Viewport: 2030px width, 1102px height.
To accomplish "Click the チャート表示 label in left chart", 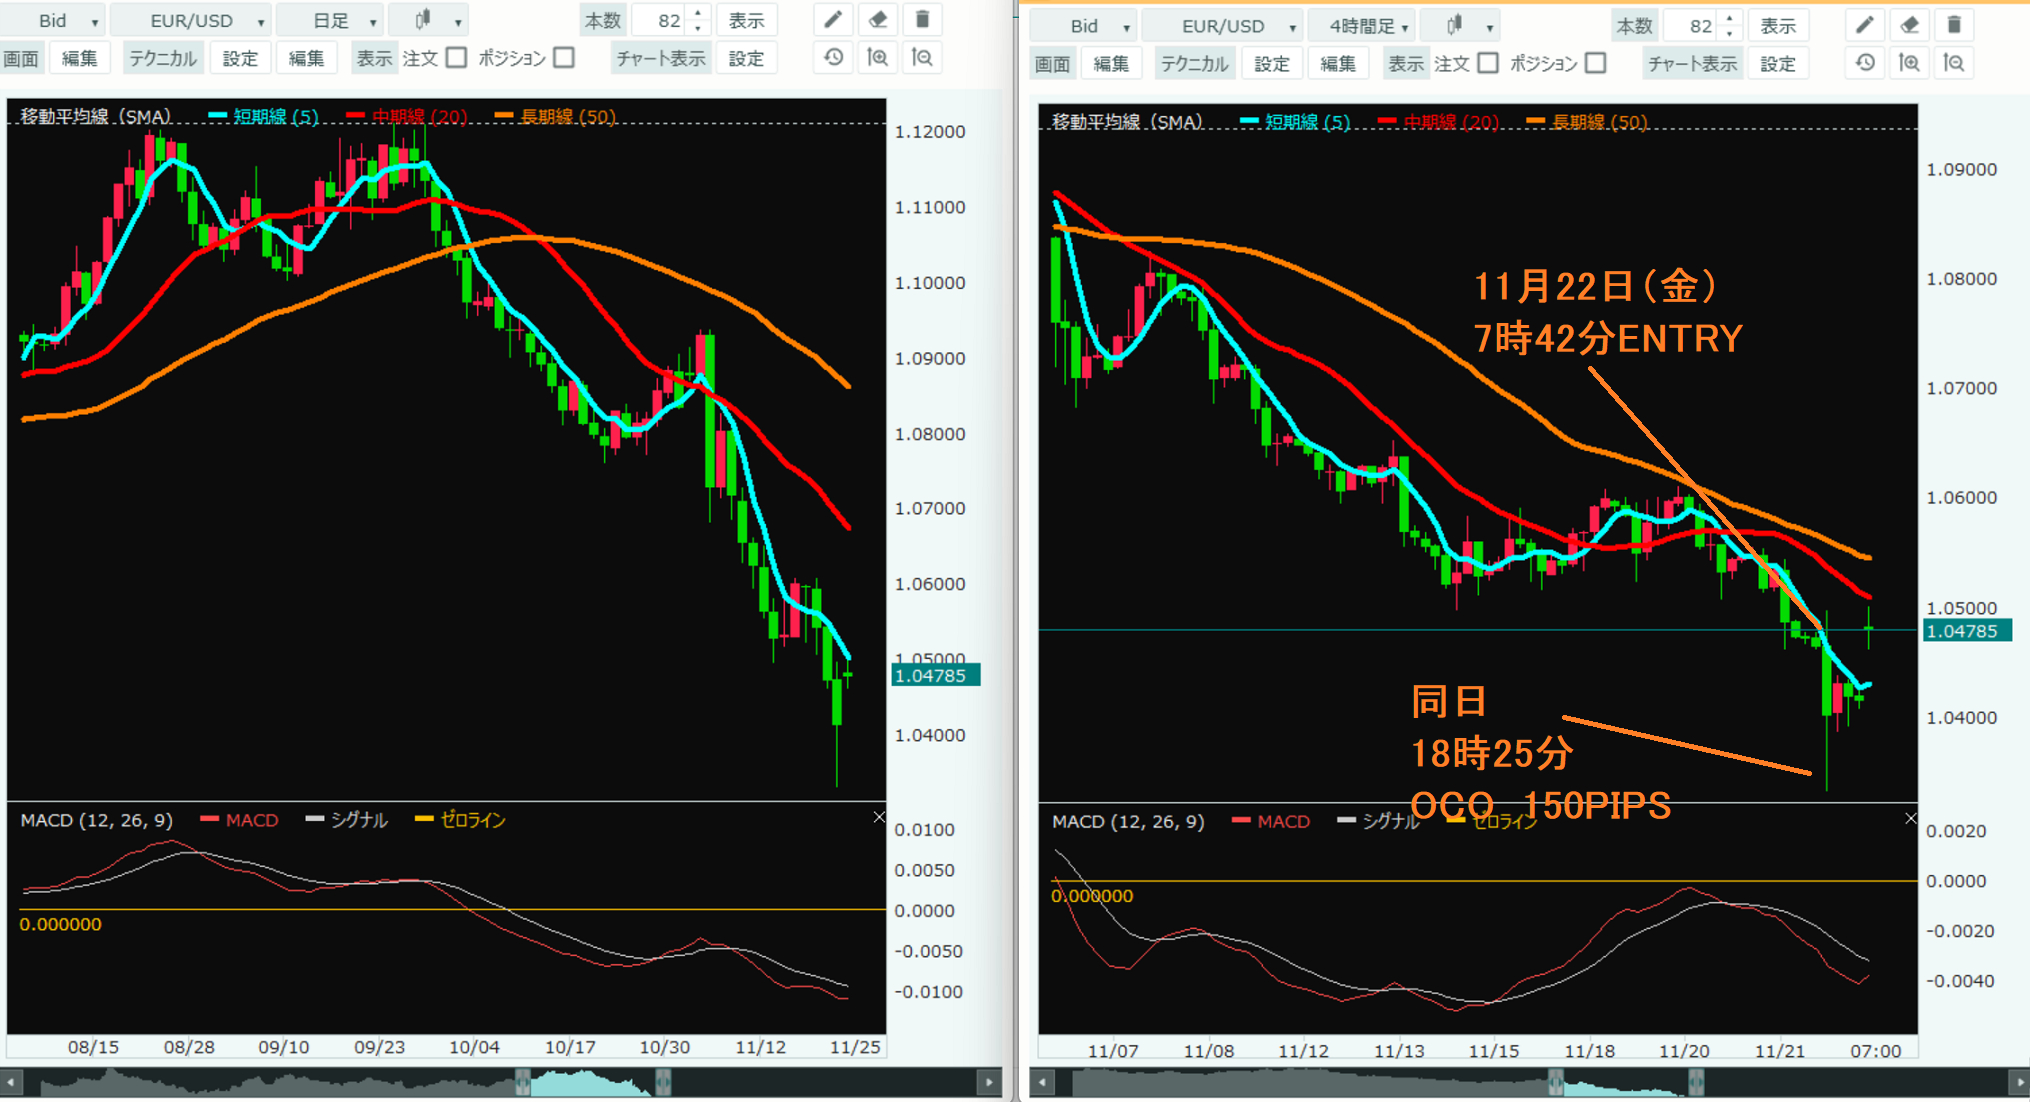I will point(661,58).
